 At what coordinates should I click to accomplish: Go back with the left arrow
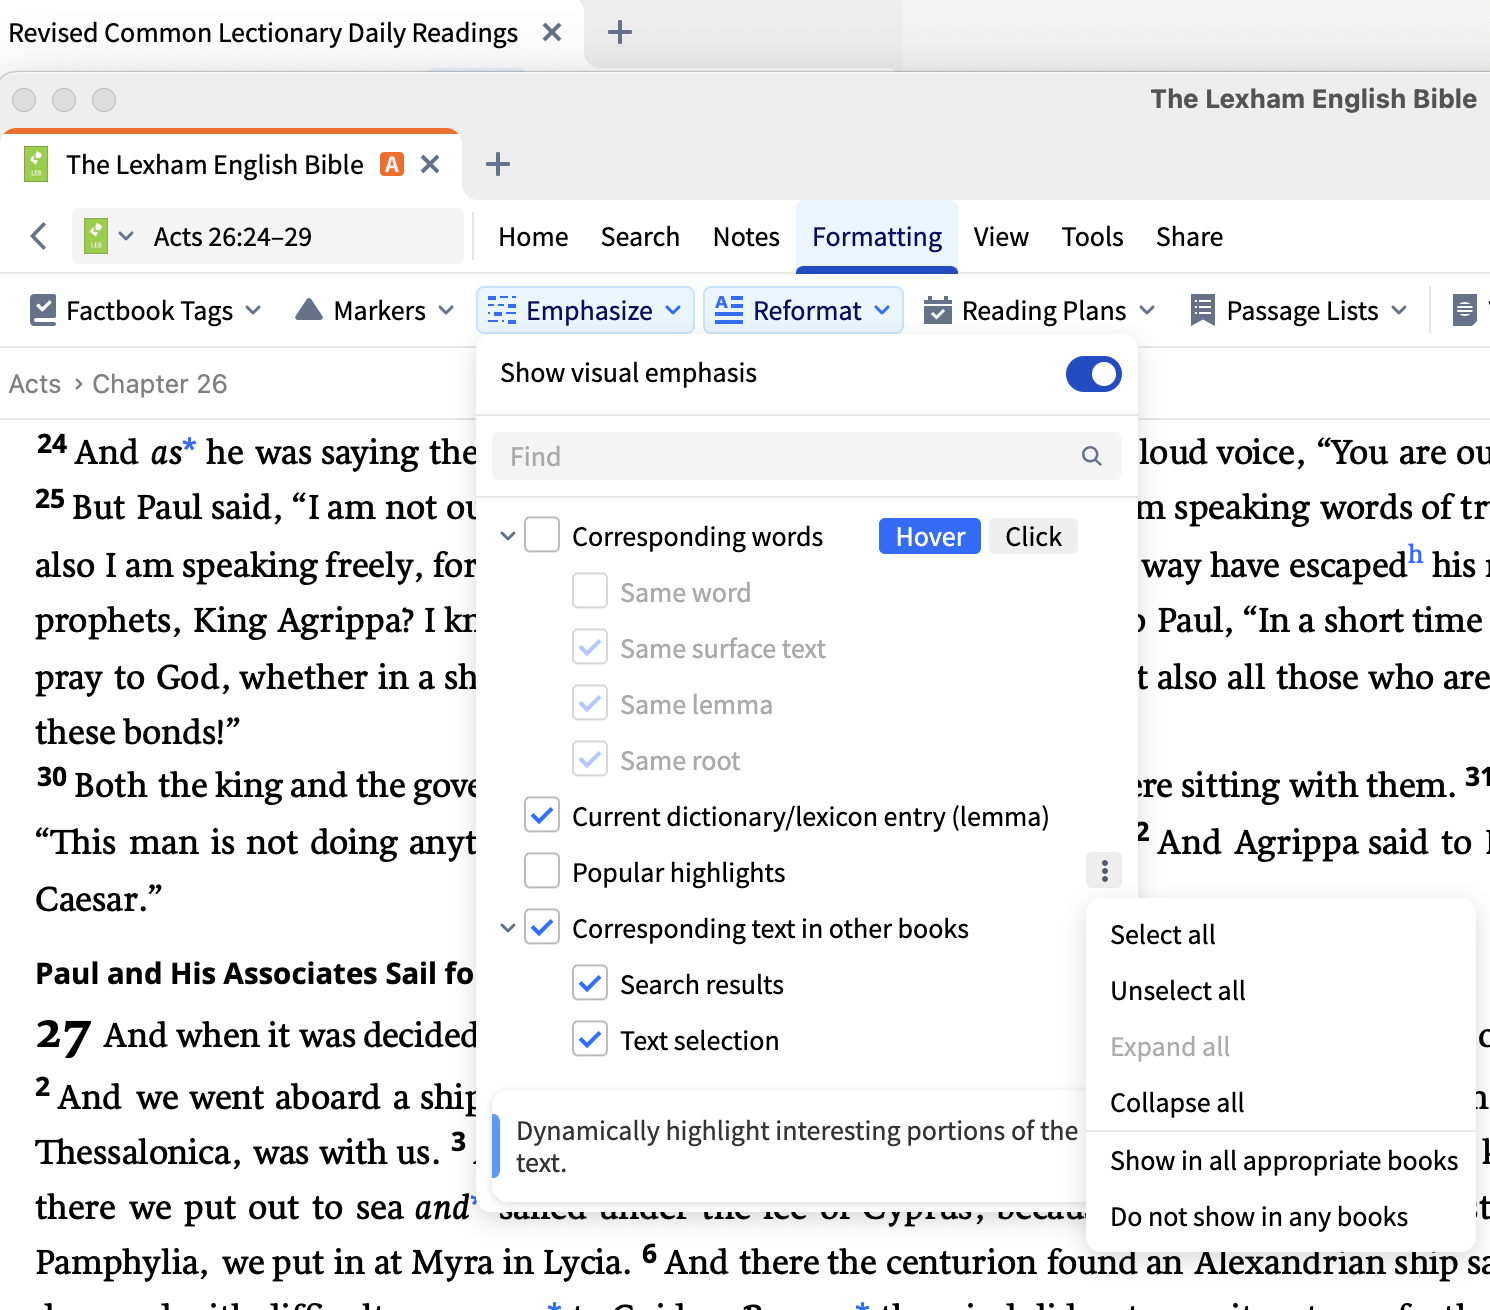[x=39, y=237]
